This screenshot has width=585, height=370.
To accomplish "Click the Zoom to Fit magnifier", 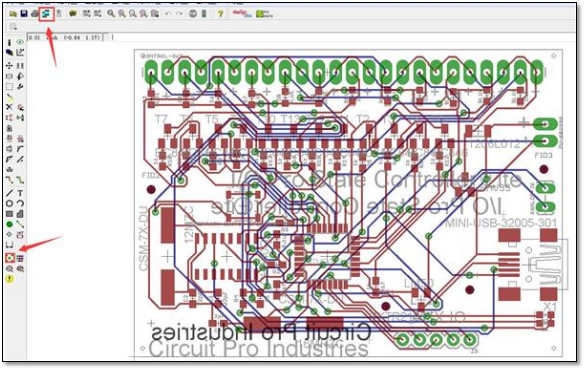I will (111, 14).
